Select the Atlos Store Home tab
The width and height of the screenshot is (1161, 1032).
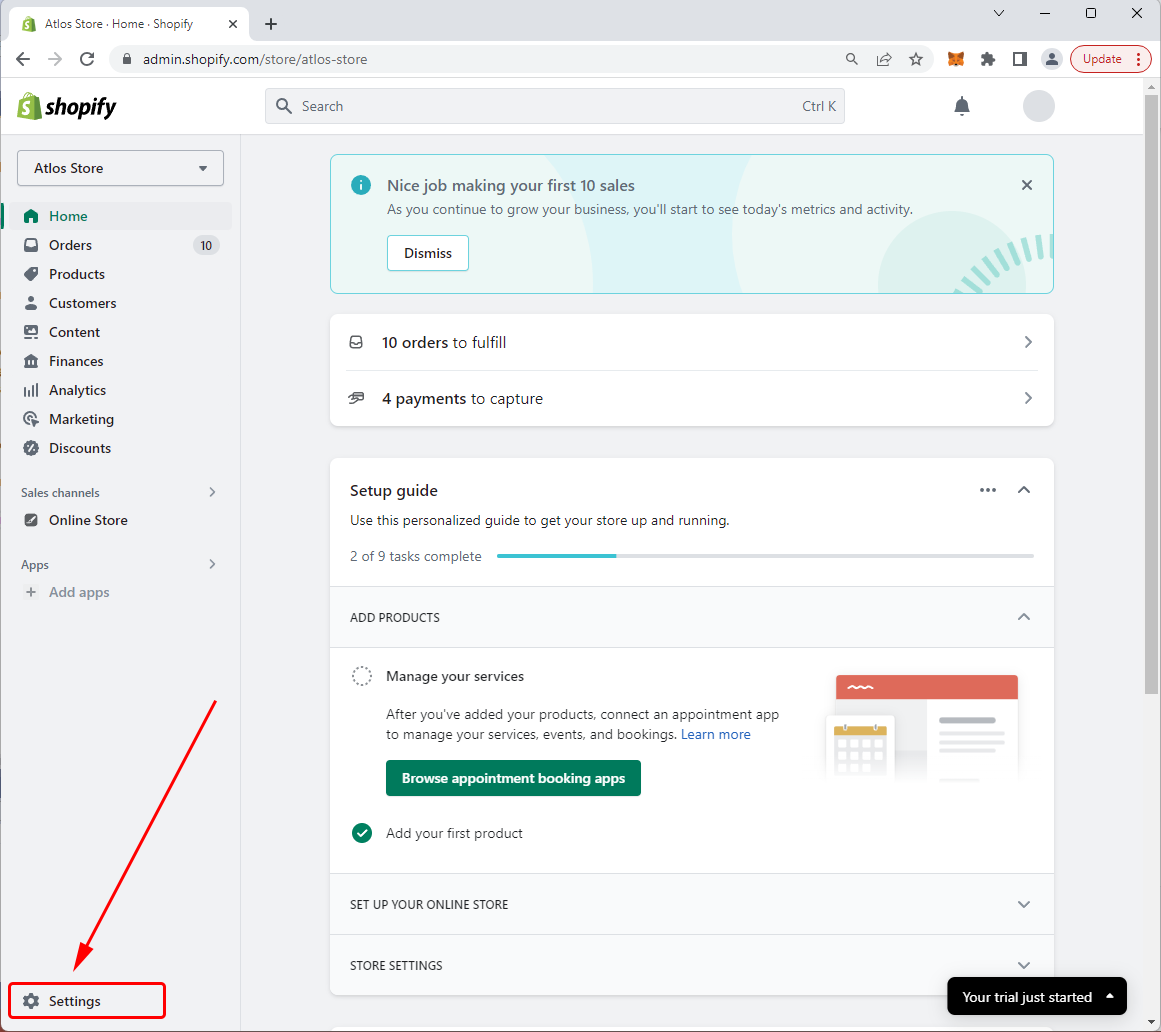pos(130,24)
